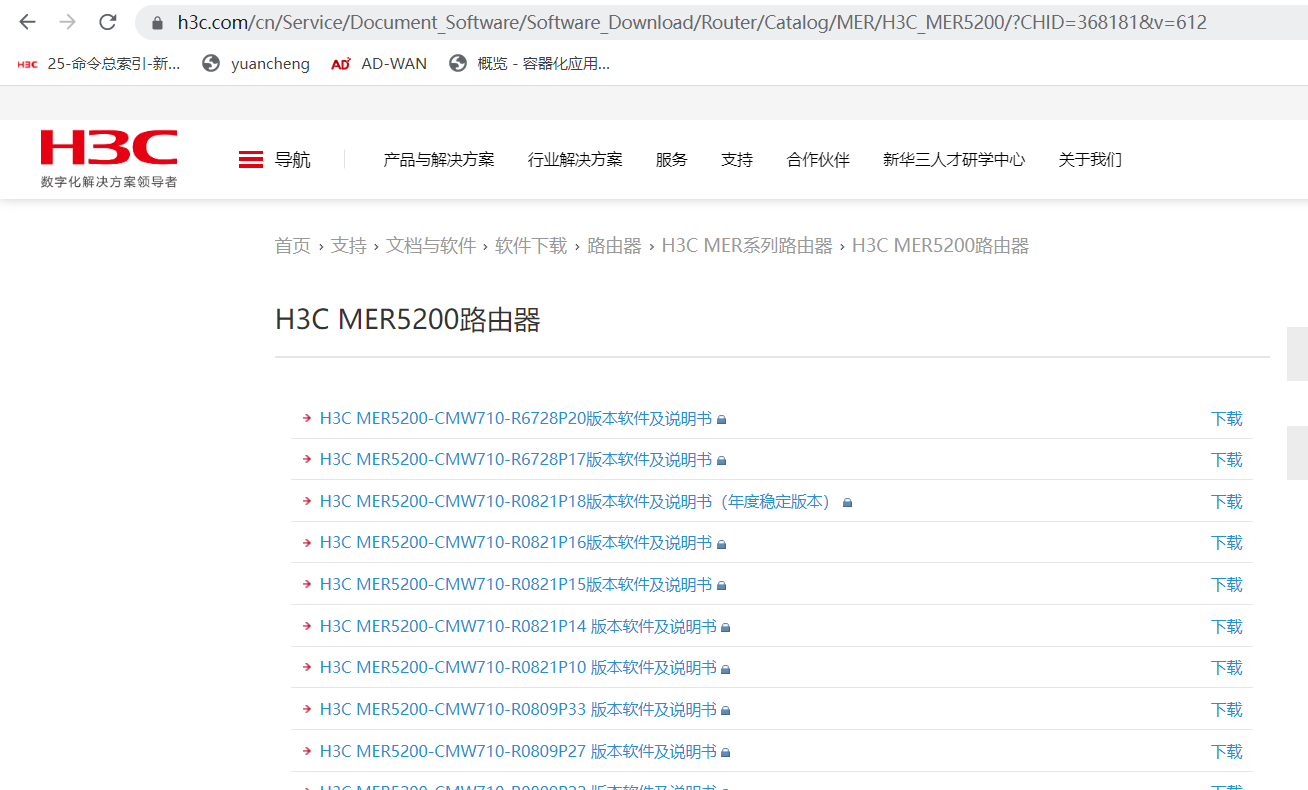
Task: Go to H3C MER系列路由器 in the breadcrumb
Action: (747, 246)
